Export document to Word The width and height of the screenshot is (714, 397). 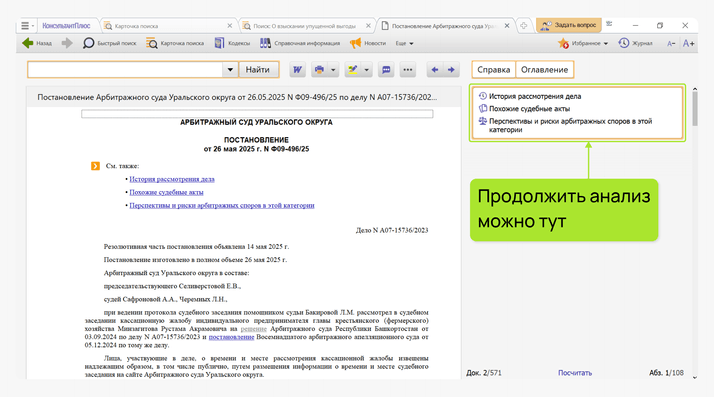(297, 70)
